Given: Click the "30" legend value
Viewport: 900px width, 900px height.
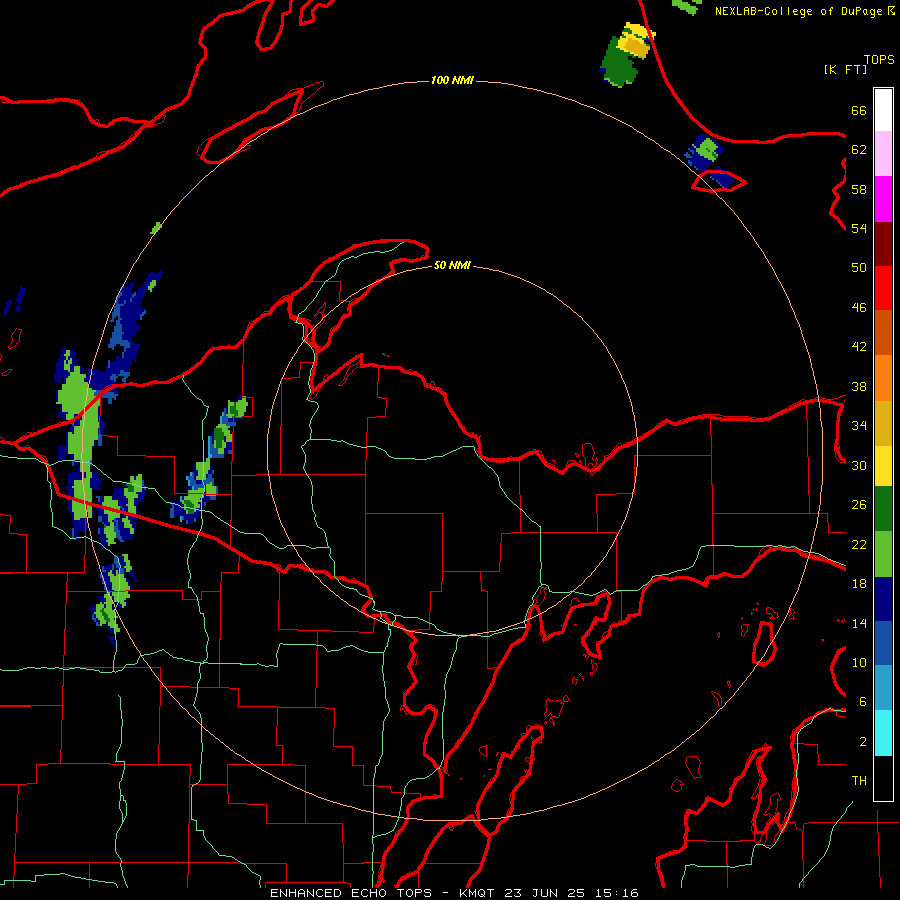Looking at the screenshot, I should tap(859, 465).
